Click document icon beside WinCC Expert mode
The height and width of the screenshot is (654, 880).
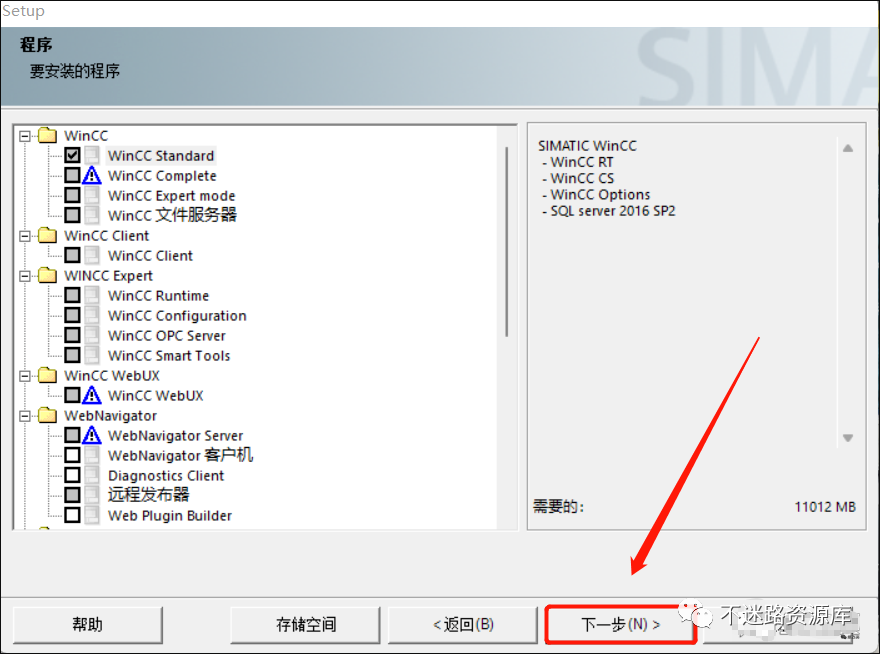coord(92,195)
